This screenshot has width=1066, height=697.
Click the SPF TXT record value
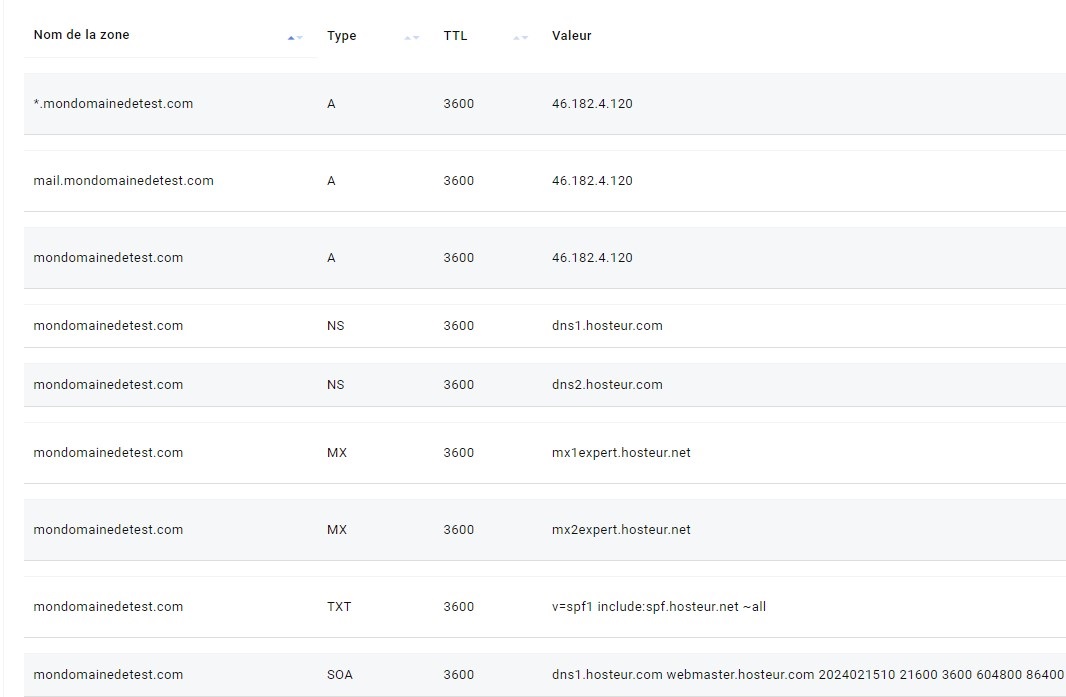[x=658, y=606]
